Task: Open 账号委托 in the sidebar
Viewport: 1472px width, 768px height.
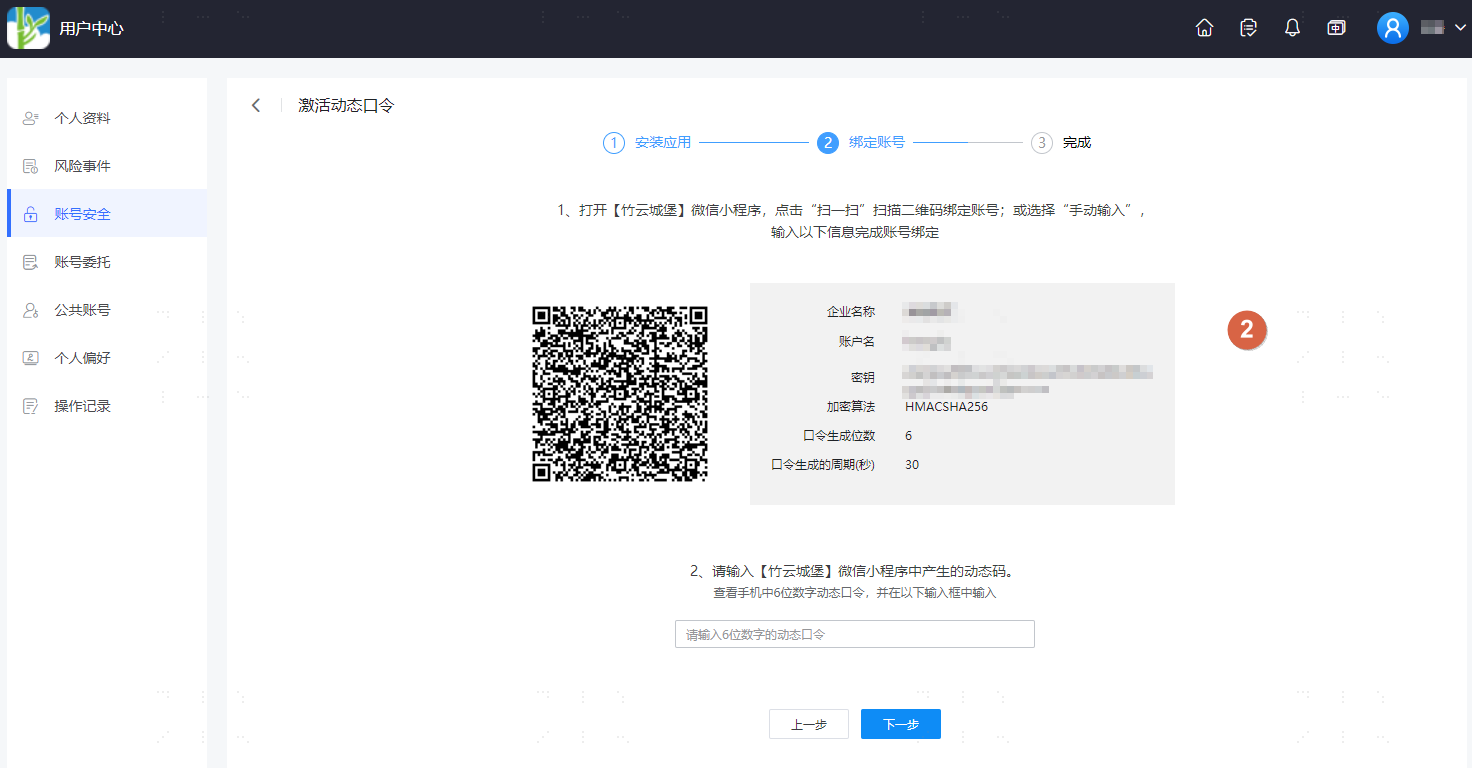Action: pos(107,262)
